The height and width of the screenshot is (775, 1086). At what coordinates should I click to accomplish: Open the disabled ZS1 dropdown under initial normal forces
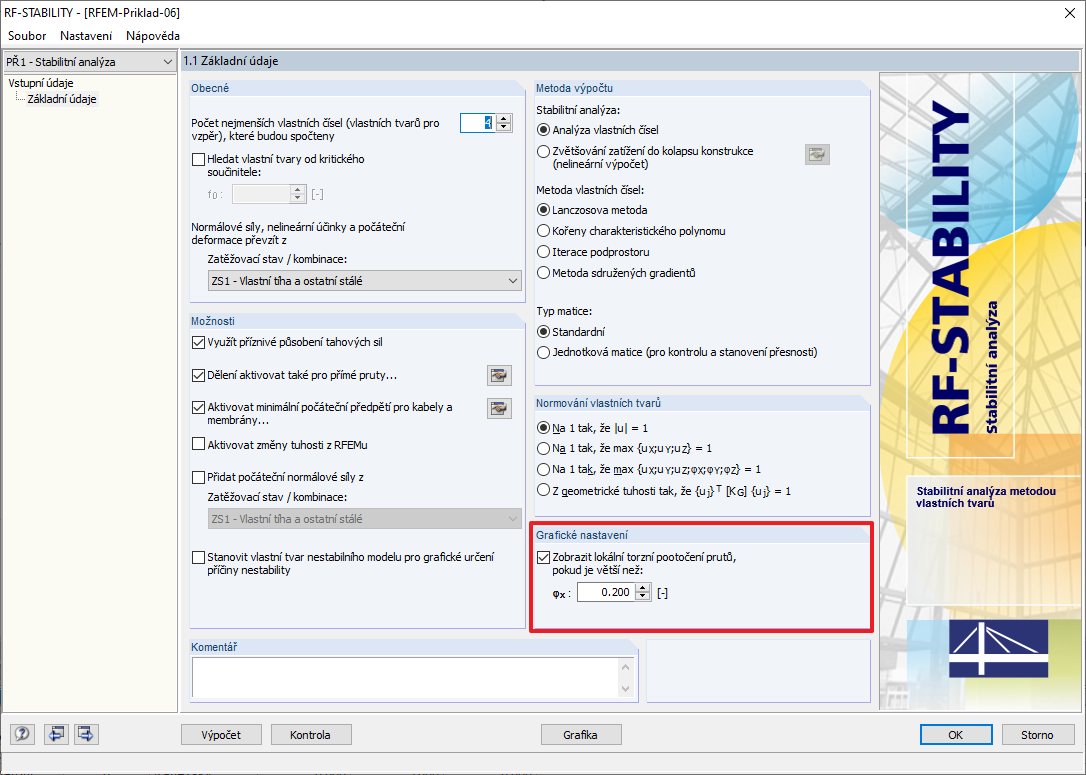[364, 519]
